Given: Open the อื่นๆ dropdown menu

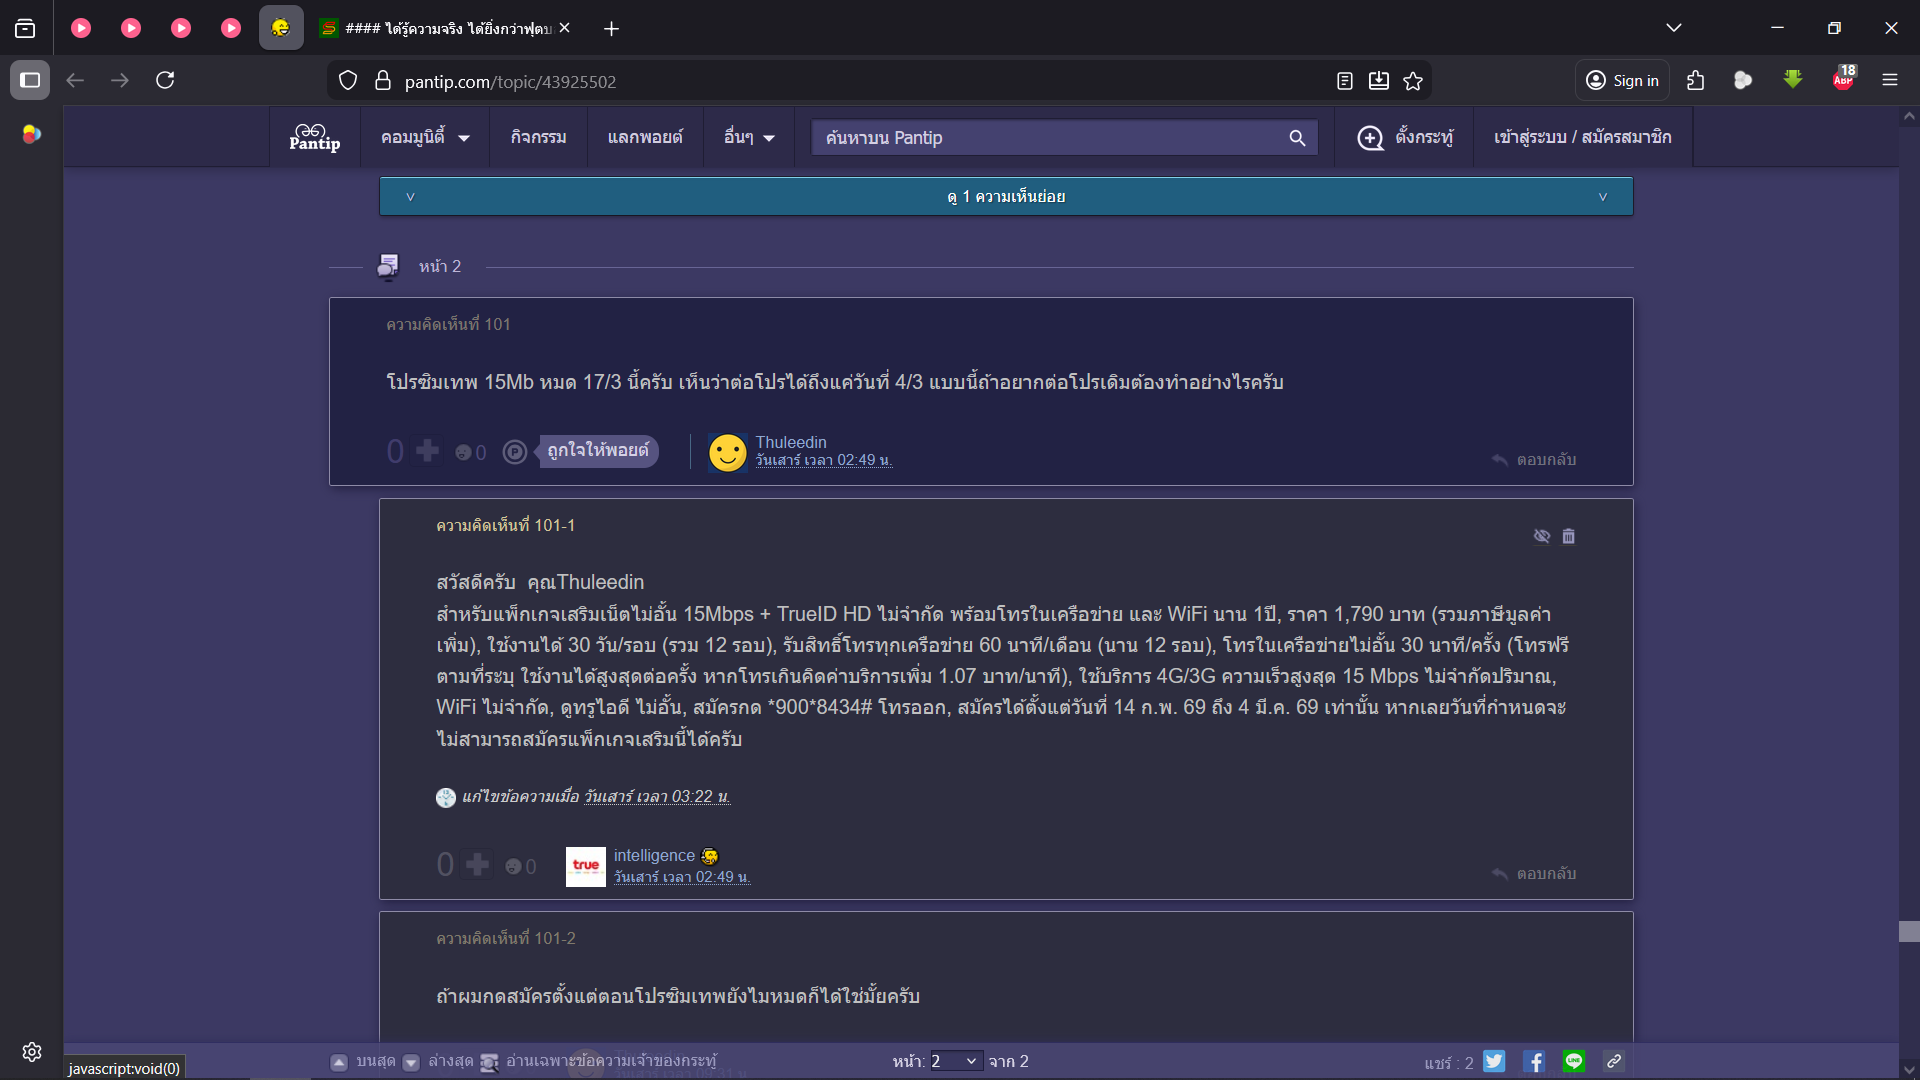Looking at the screenshot, I should coord(748,138).
